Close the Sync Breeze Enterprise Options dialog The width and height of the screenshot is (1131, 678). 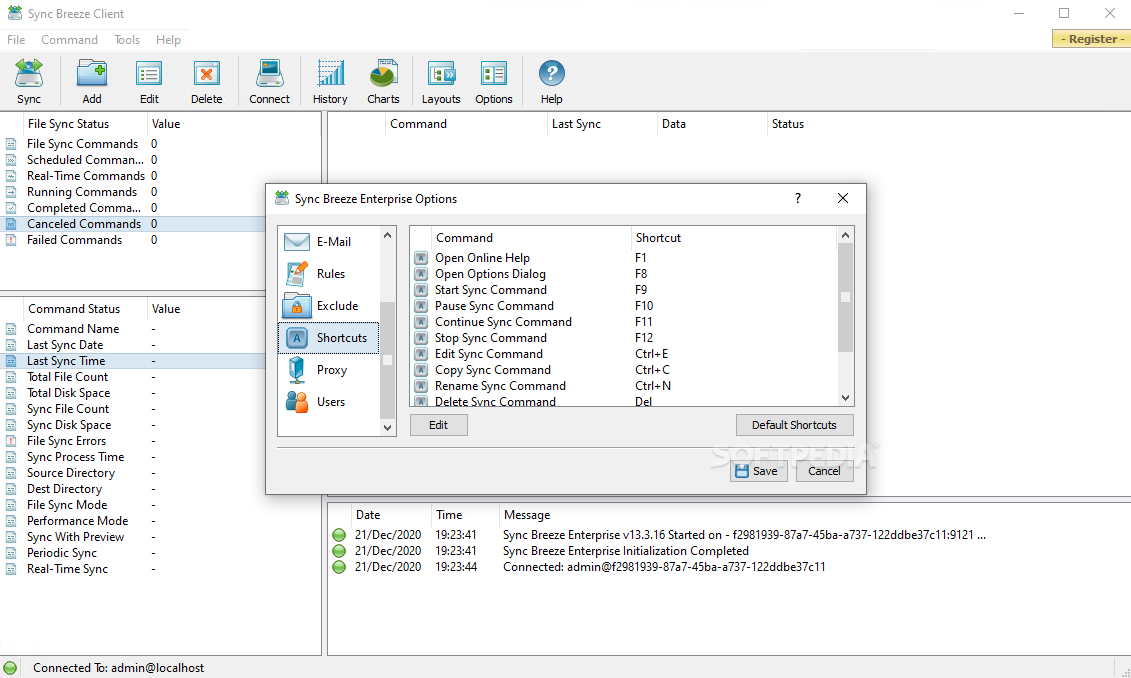(842, 198)
